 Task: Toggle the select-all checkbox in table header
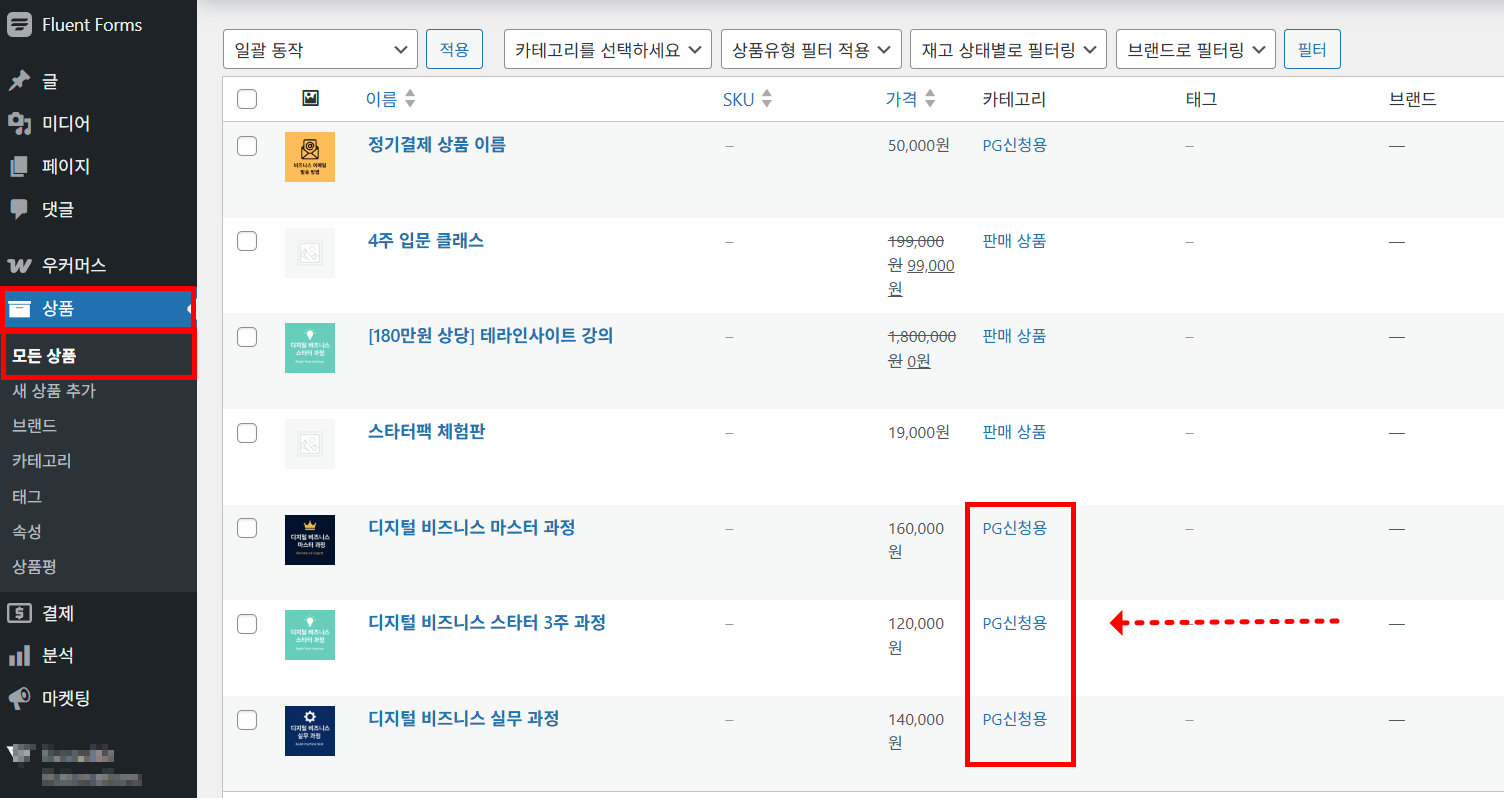pyautogui.click(x=247, y=98)
